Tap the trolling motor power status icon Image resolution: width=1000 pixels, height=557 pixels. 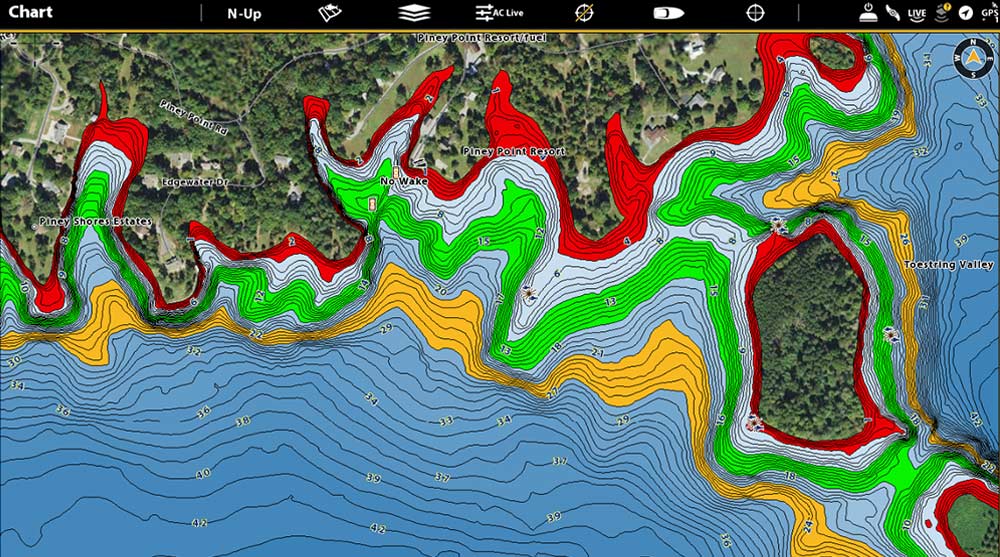coord(868,13)
